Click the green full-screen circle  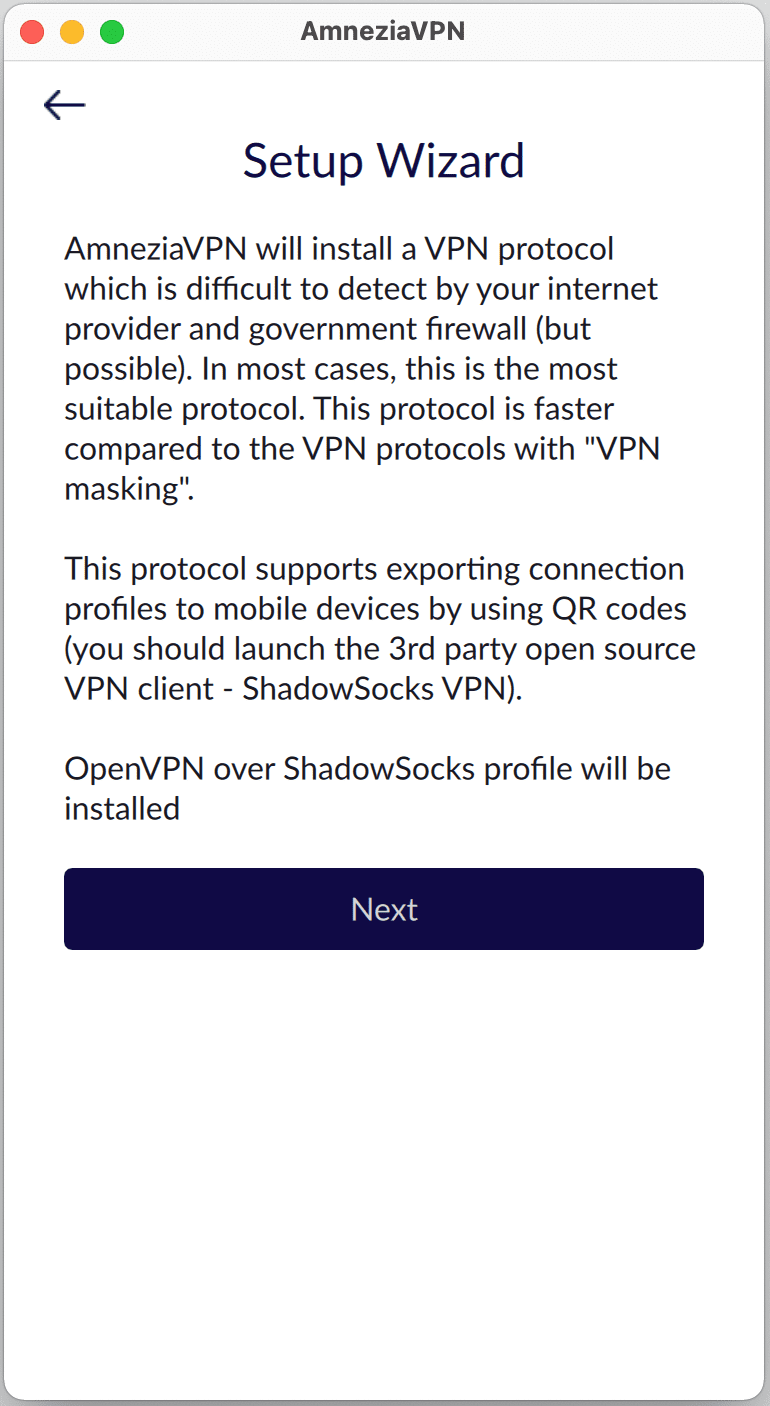110,31
